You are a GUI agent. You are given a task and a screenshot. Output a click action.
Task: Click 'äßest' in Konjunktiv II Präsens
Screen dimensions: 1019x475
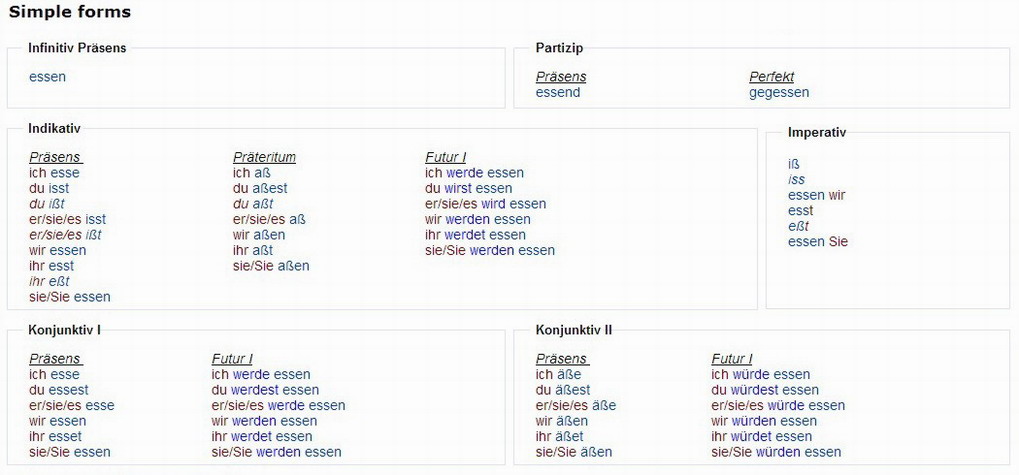572,390
